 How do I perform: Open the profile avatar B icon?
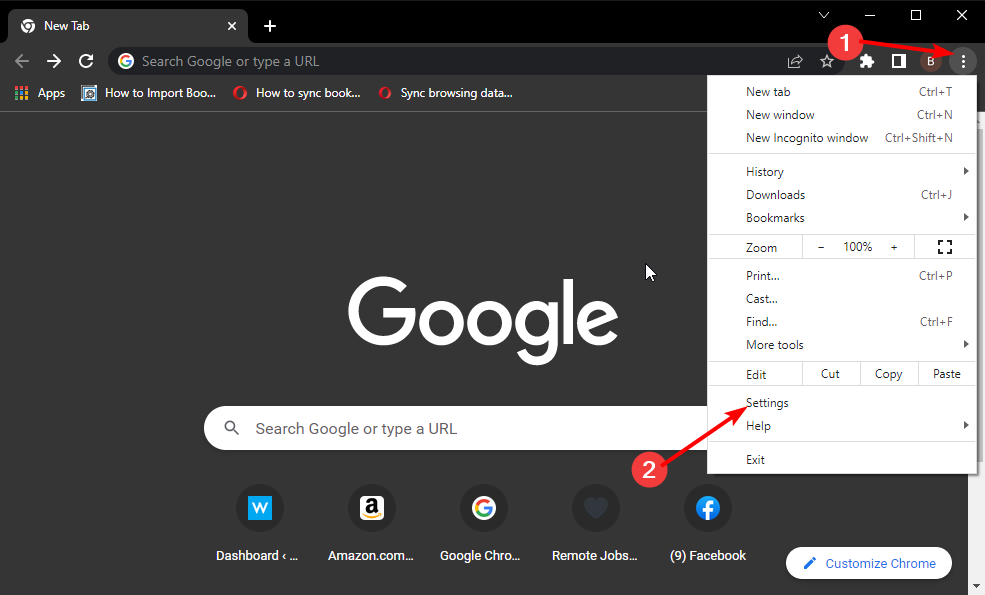coord(931,61)
